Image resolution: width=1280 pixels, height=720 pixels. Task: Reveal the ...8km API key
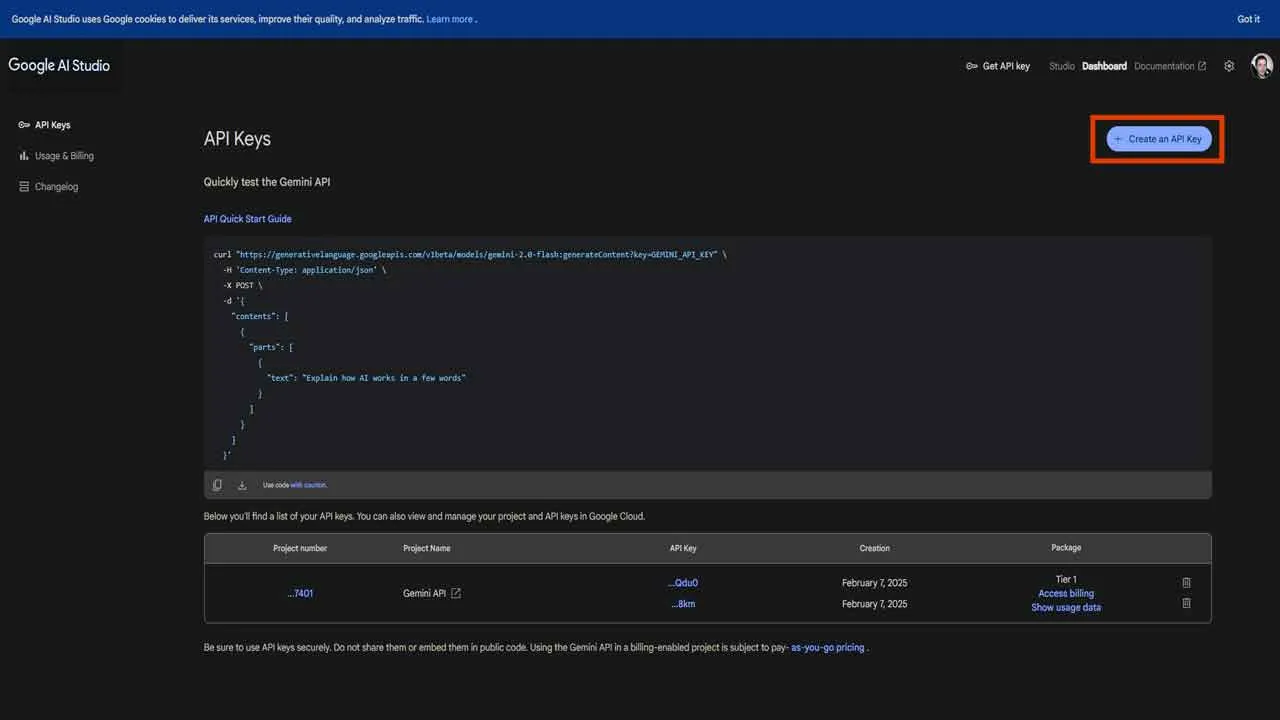click(x=683, y=604)
